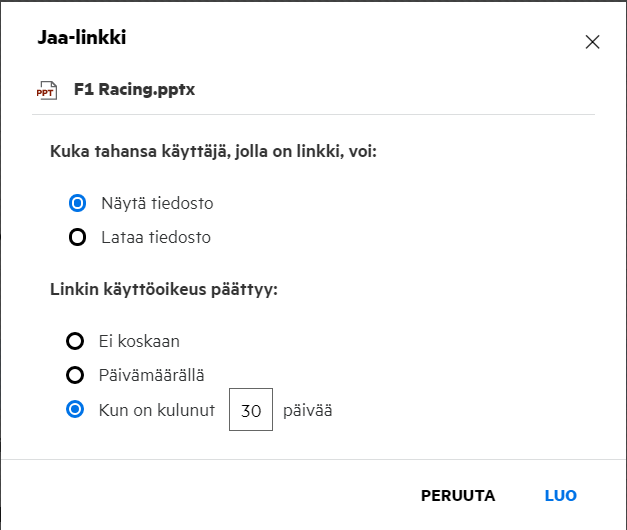Create the link with the LUO button
This screenshot has width=627, height=530.
pos(560,495)
